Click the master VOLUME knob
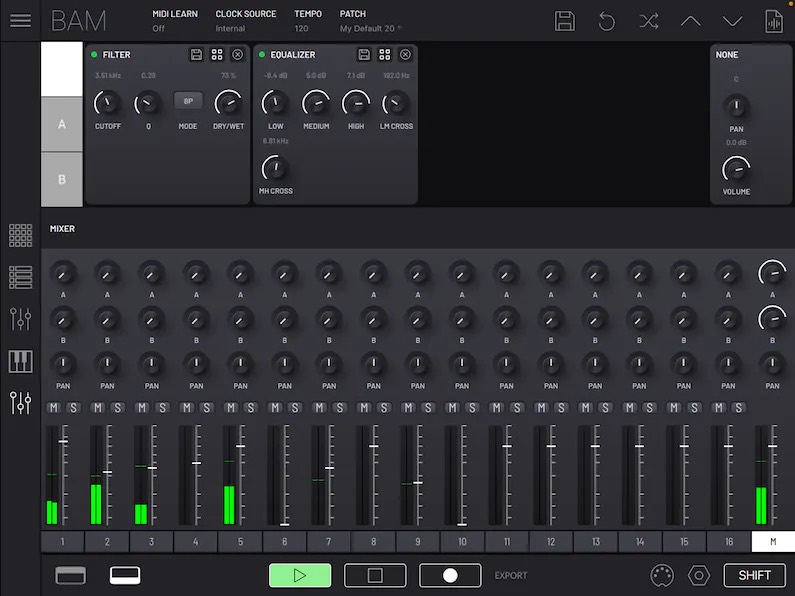Screen dimensions: 795x596 (x=736, y=169)
